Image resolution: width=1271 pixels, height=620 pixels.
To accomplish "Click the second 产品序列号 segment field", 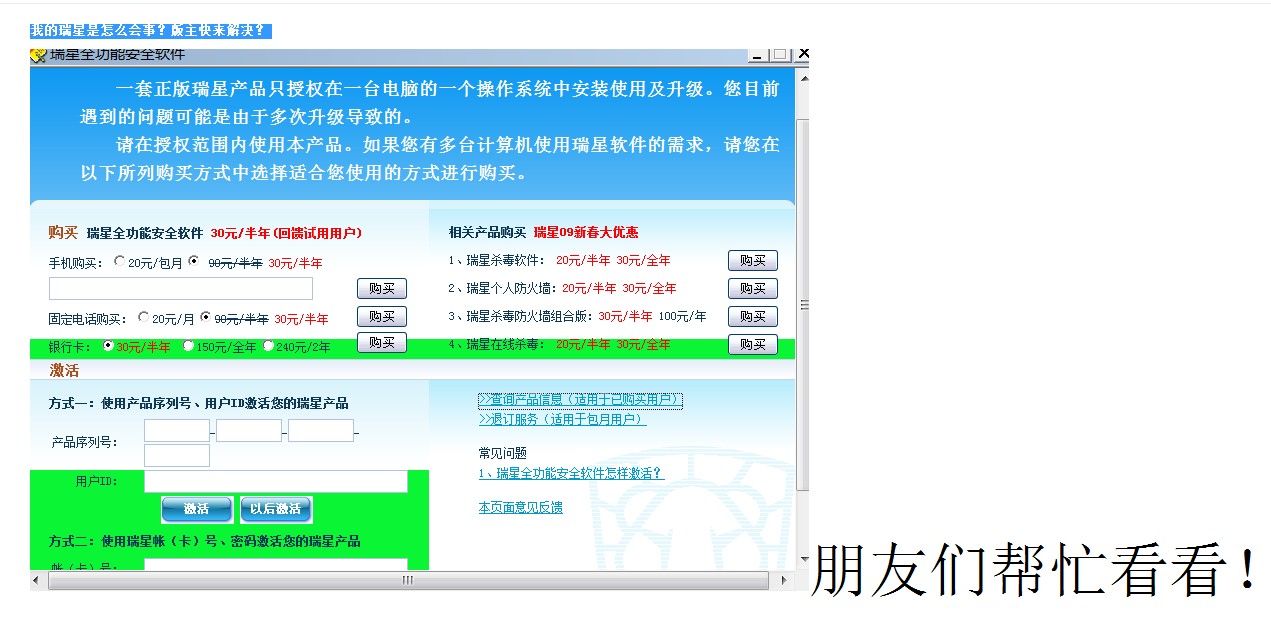I will click(x=249, y=431).
